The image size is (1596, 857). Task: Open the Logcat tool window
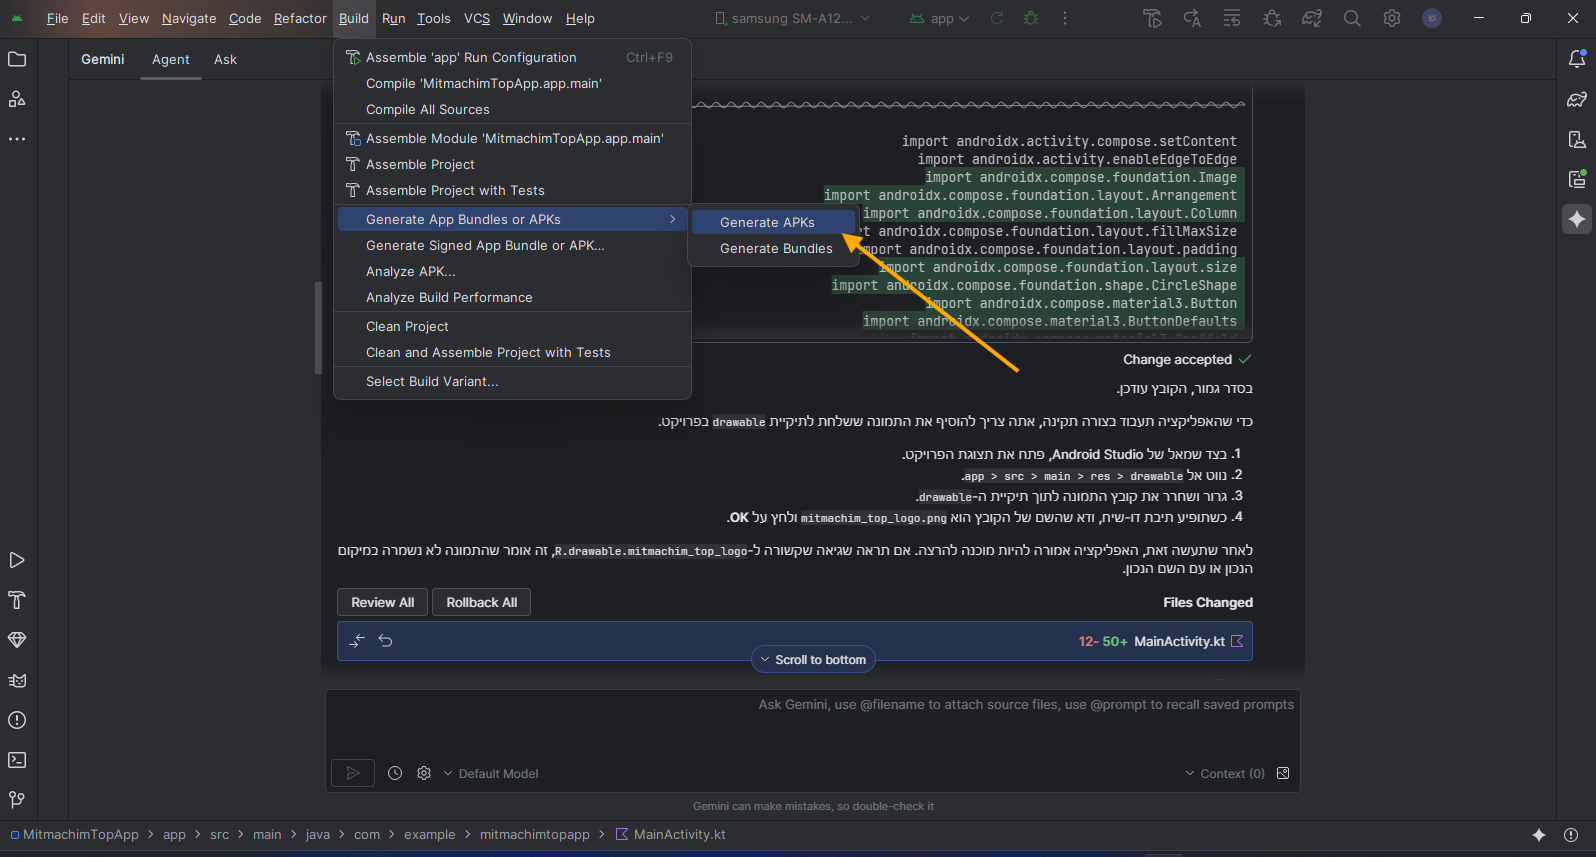pos(17,680)
